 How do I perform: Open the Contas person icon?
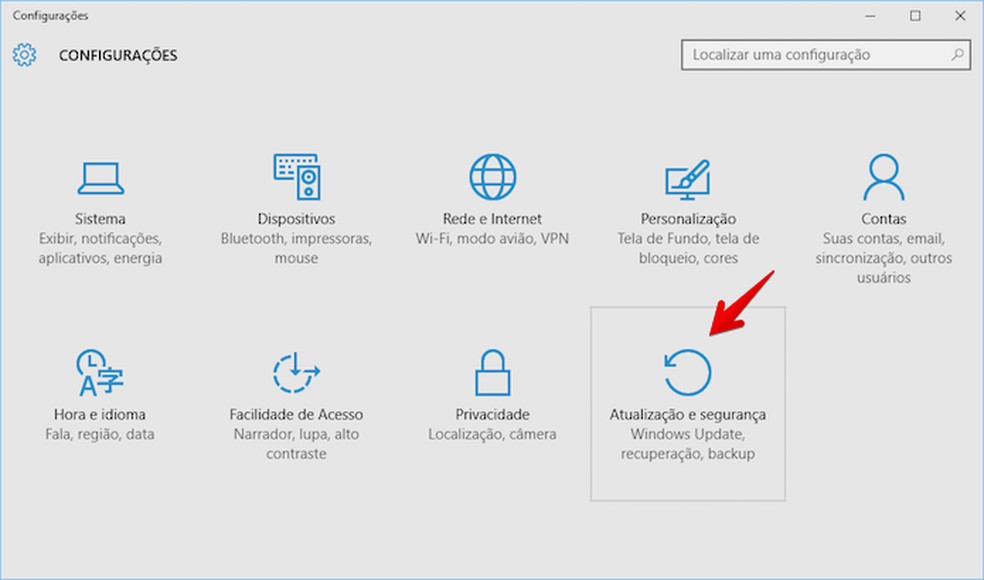point(884,177)
